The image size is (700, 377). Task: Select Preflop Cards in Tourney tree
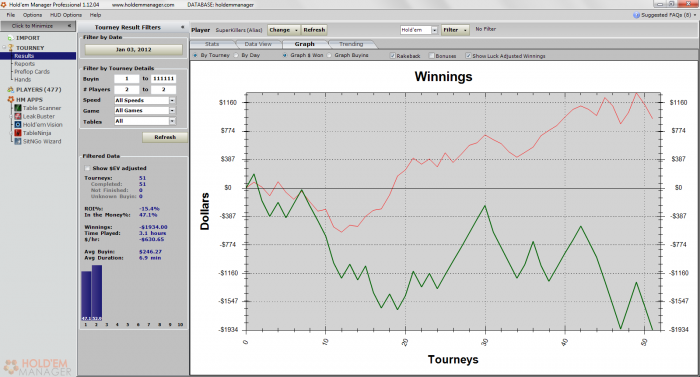point(32,71)
